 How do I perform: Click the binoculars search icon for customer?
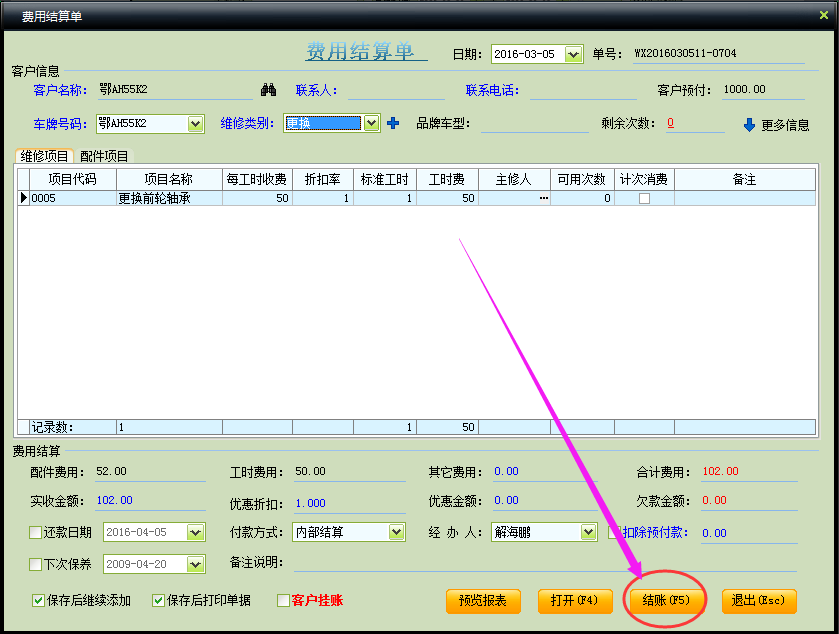click(x=269, y=90)
